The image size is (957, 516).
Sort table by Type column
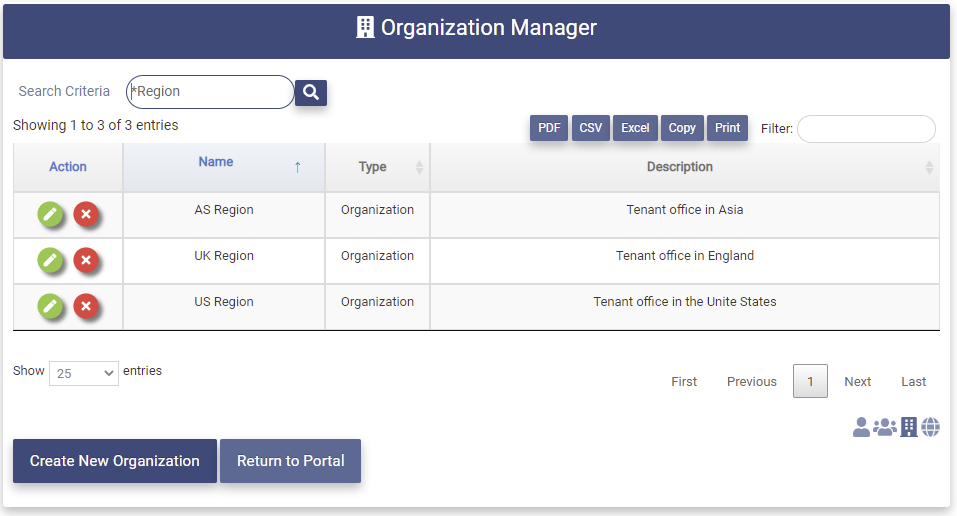point(377,167)
